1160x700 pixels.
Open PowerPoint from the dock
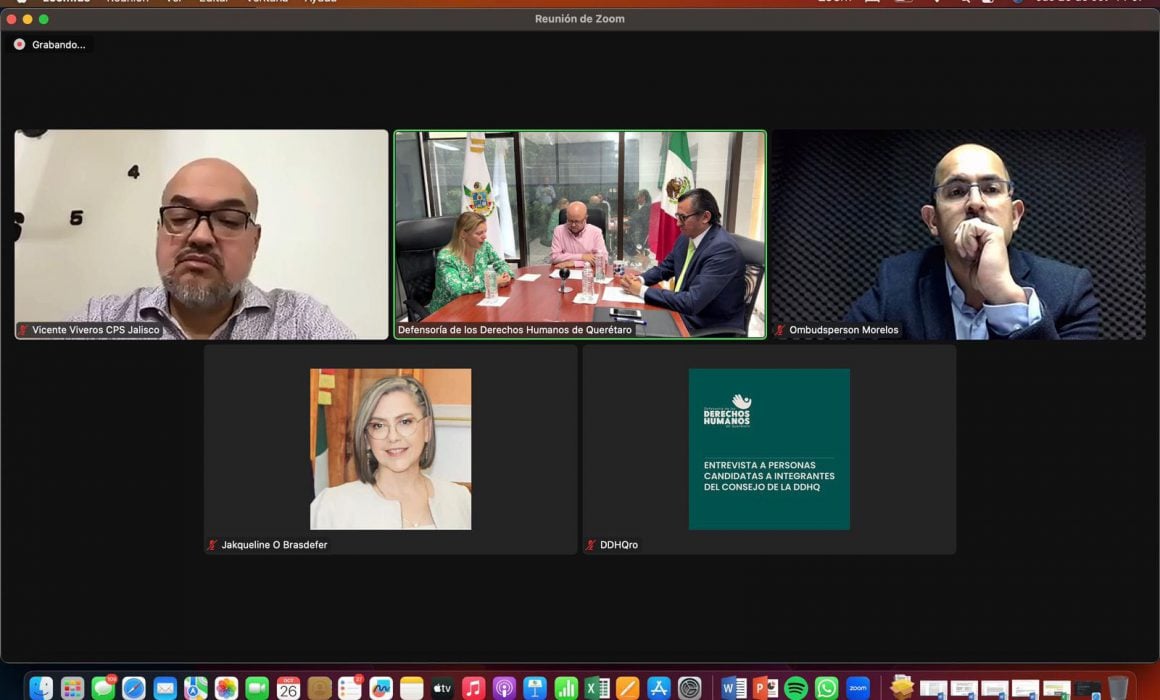(x=765, y=688)
